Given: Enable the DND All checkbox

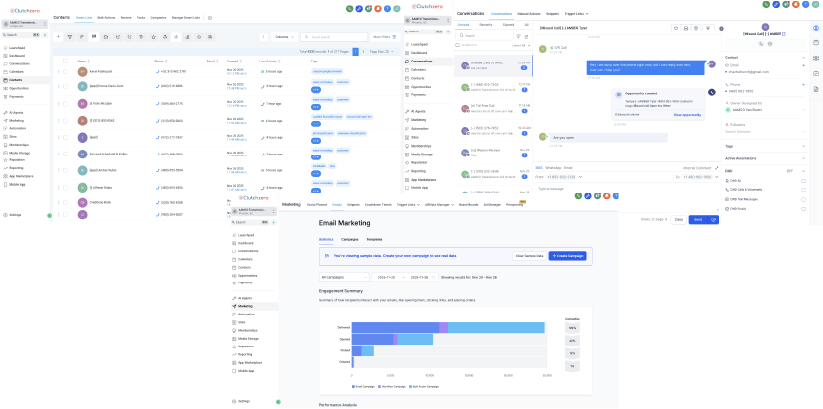Looking at the screenshot, I should (803, 180).
